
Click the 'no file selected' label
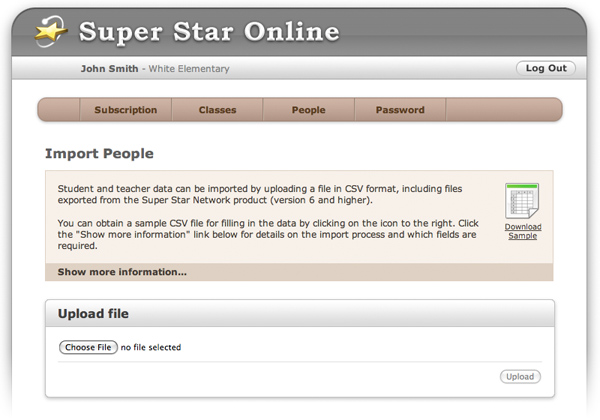pyautogui.click(x=151, y=347)
